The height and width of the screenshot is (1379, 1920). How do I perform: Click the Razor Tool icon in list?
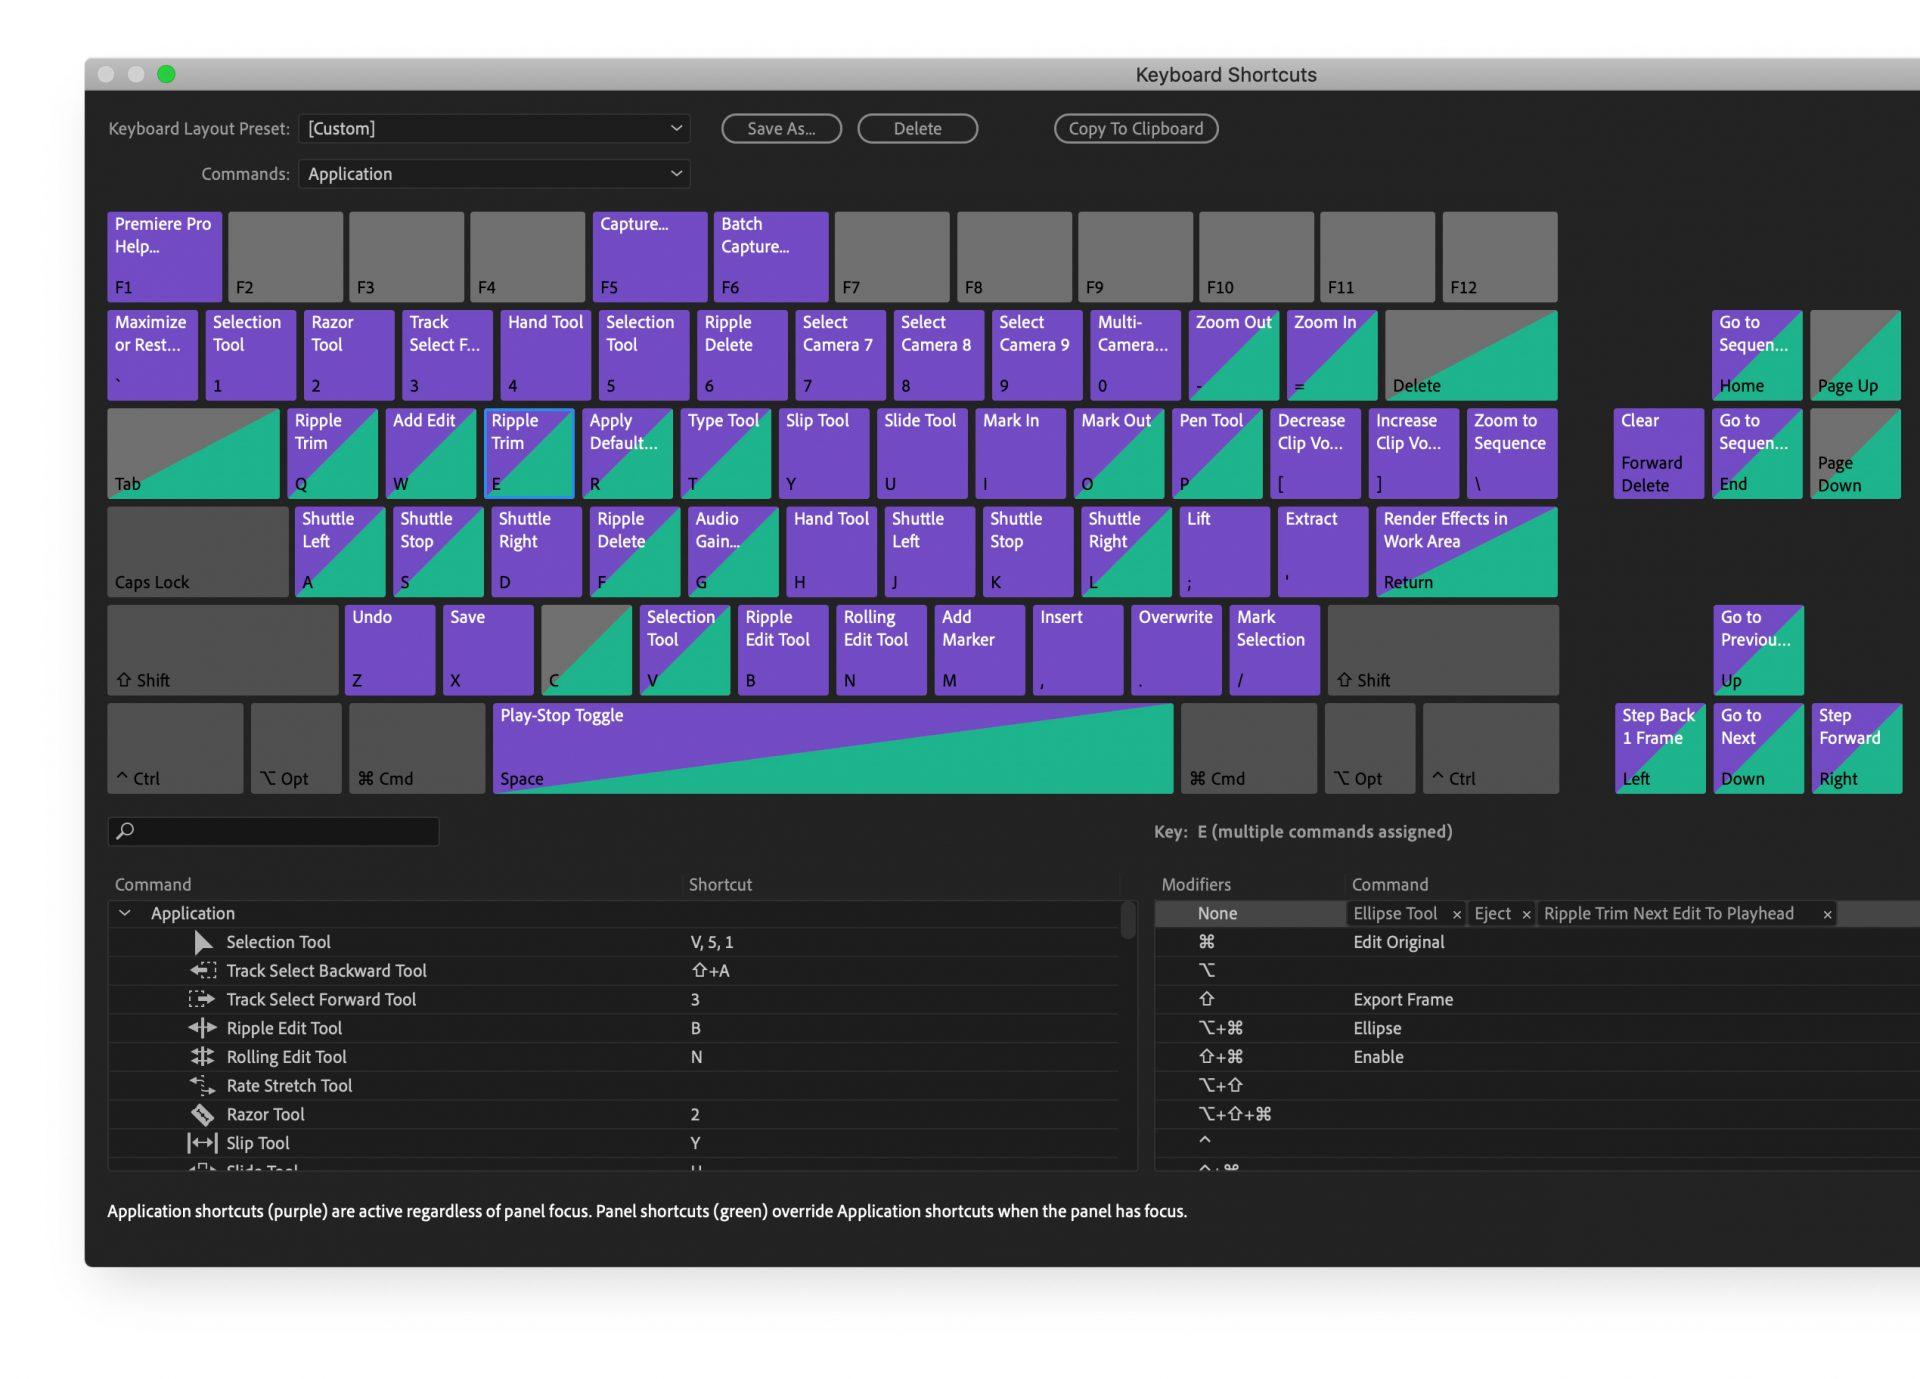point(202,1114)
